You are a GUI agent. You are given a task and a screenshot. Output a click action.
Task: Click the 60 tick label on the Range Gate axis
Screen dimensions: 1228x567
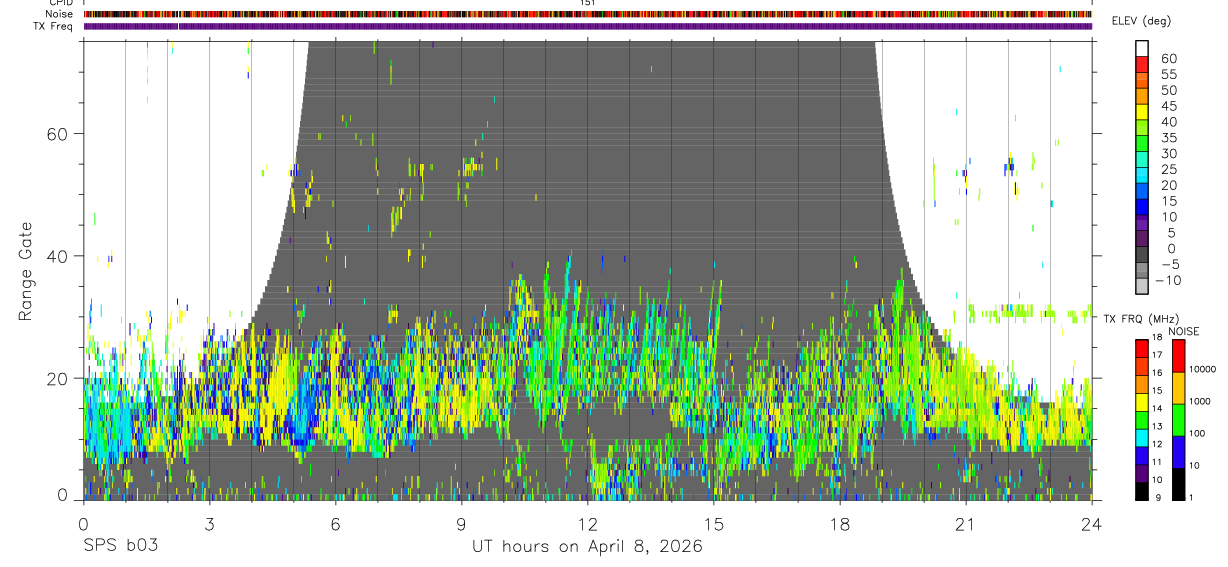pyautogui.click(x=56, y=134)
